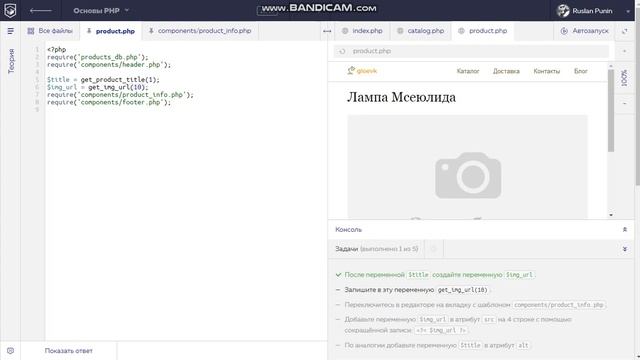Open the 'Каталог' link in the preview
The height and width of the screenshot is (360, 640).
tap(468, 71)
